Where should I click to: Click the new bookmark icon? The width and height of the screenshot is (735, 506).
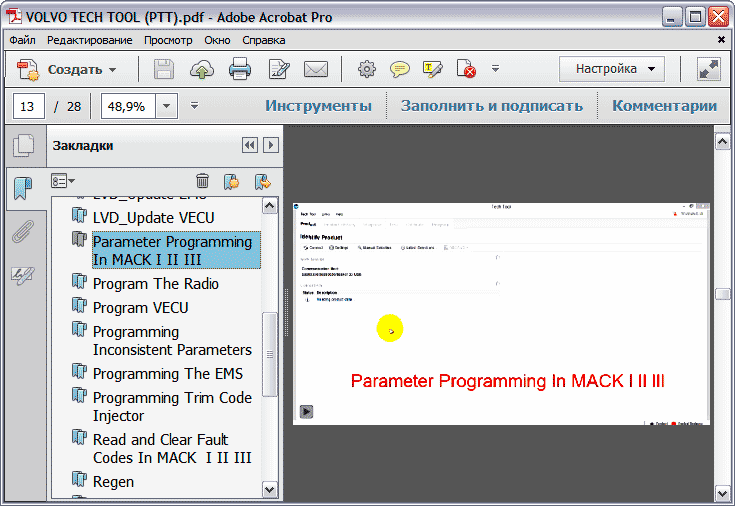[231, 181]
